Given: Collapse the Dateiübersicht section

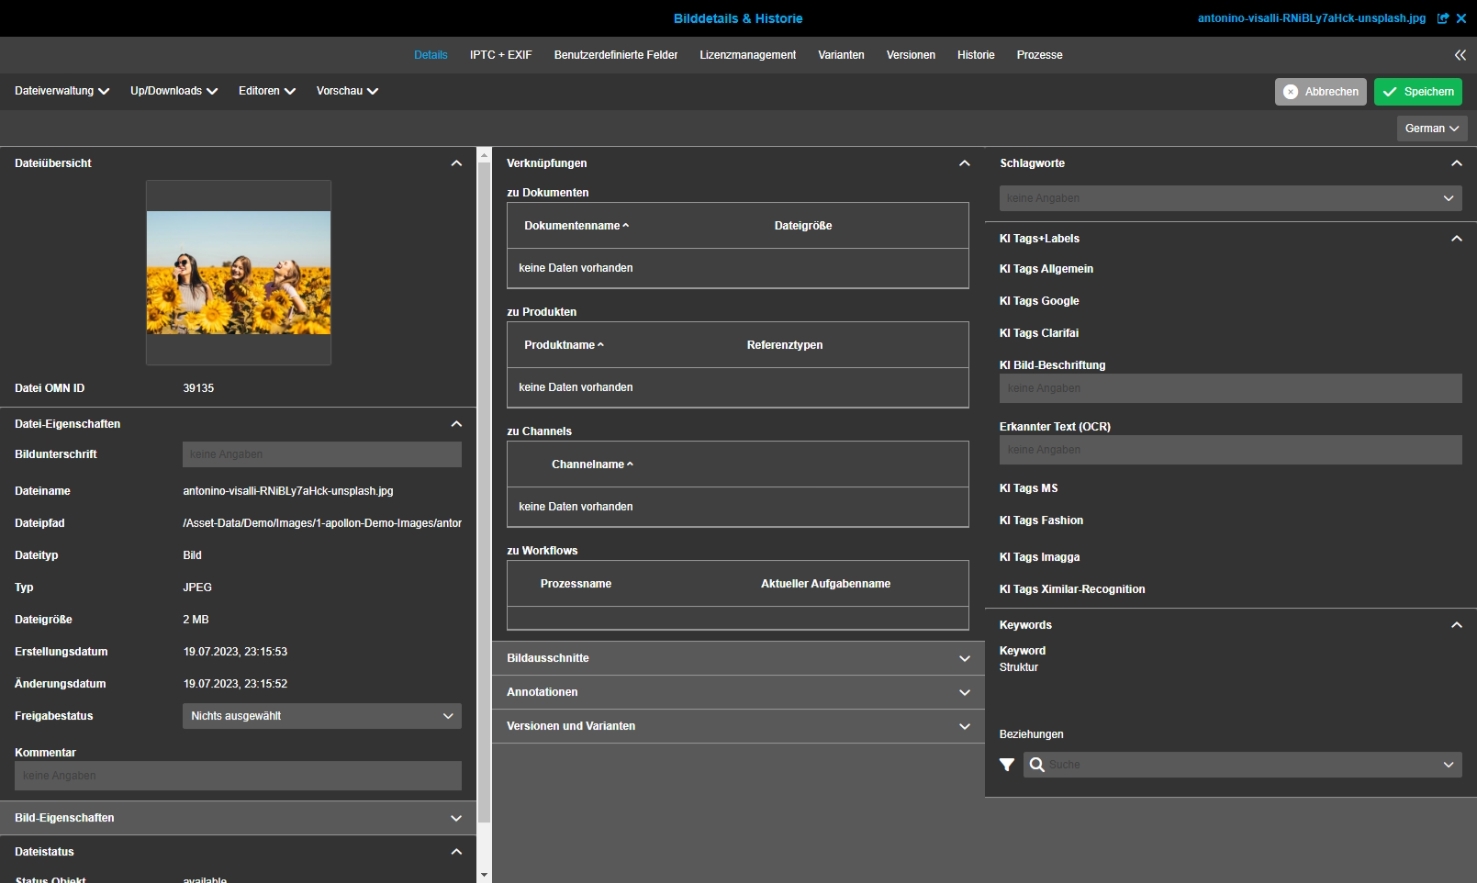Looking at the screenshot, I should point(456,163).
